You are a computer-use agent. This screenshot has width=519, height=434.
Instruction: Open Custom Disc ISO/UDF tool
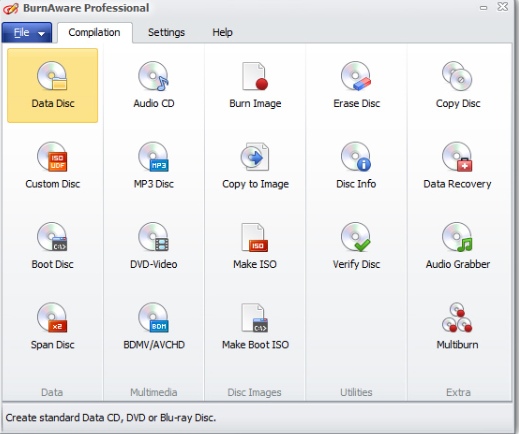[53, 166]
